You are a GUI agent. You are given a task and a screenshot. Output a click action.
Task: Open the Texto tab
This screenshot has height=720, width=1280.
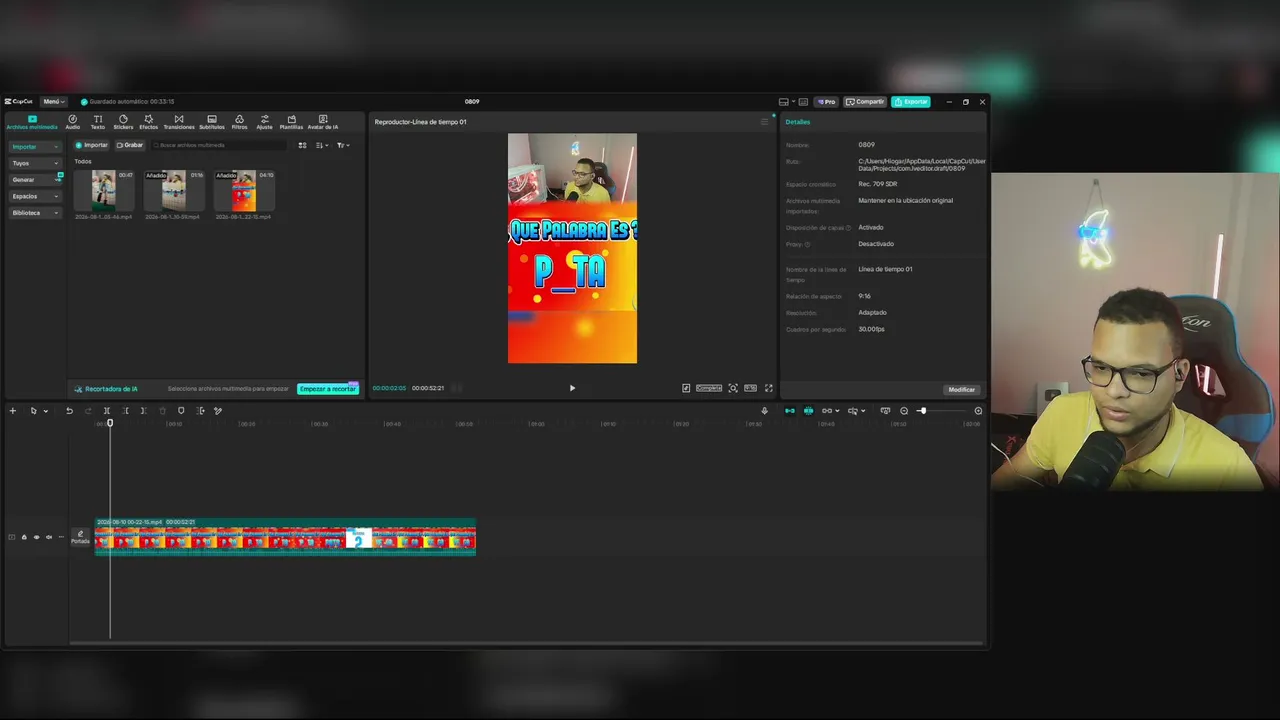98,122
